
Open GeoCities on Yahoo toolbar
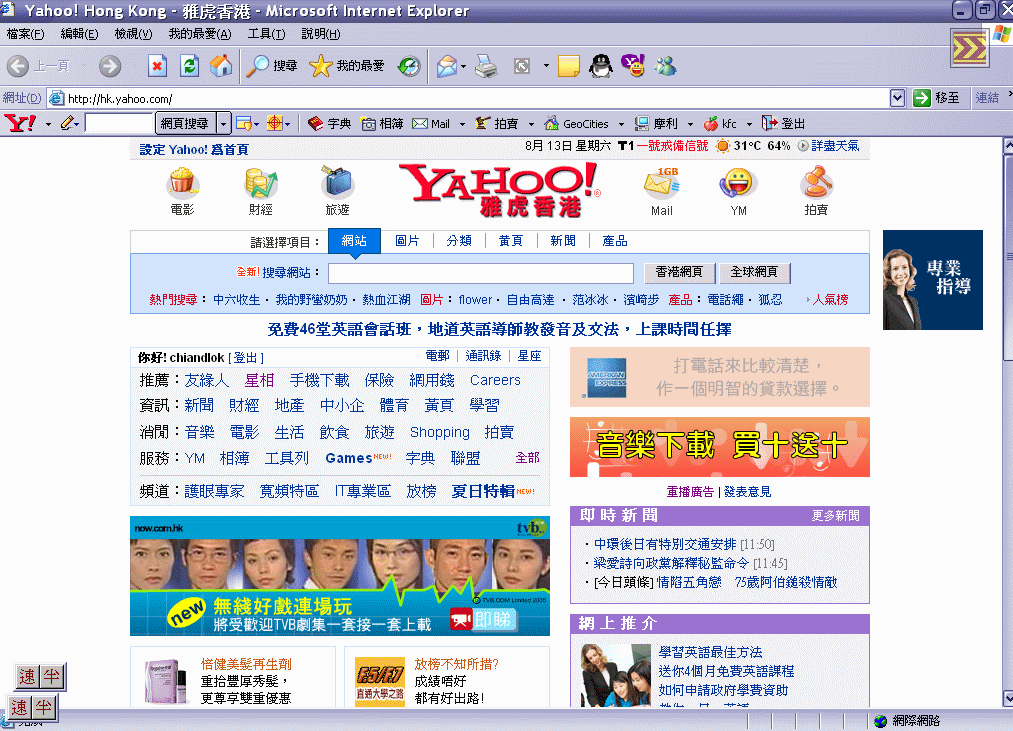(x=576, y=123)
